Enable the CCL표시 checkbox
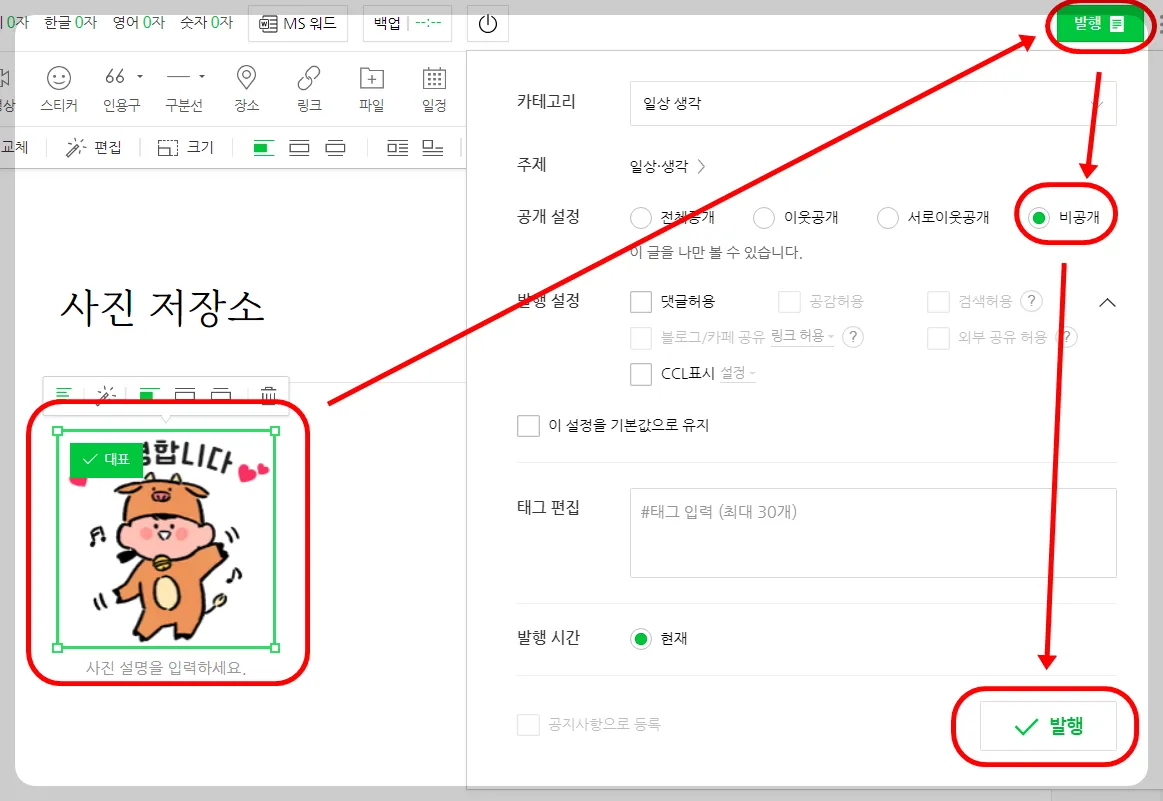1163x801 pixels. tap(641, 374)
